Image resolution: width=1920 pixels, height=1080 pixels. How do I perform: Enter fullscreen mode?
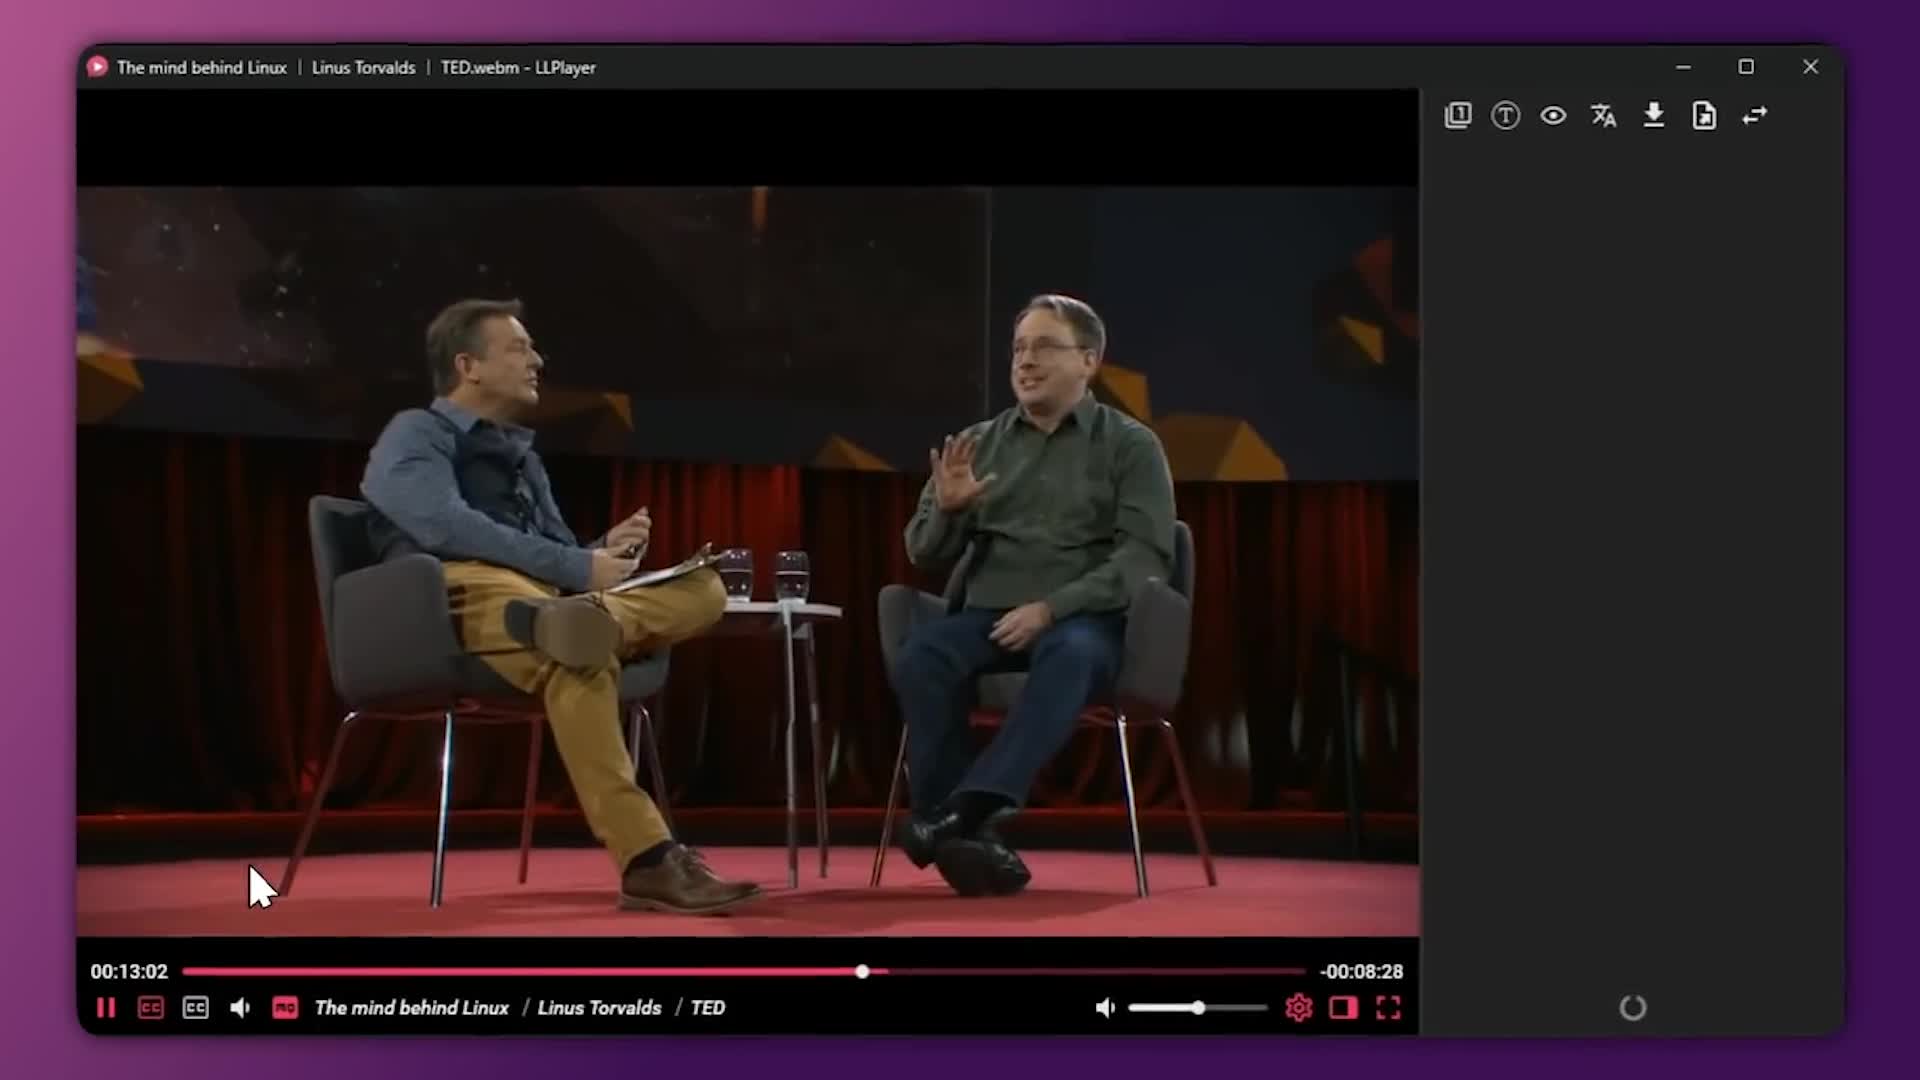[1388, 1008]
